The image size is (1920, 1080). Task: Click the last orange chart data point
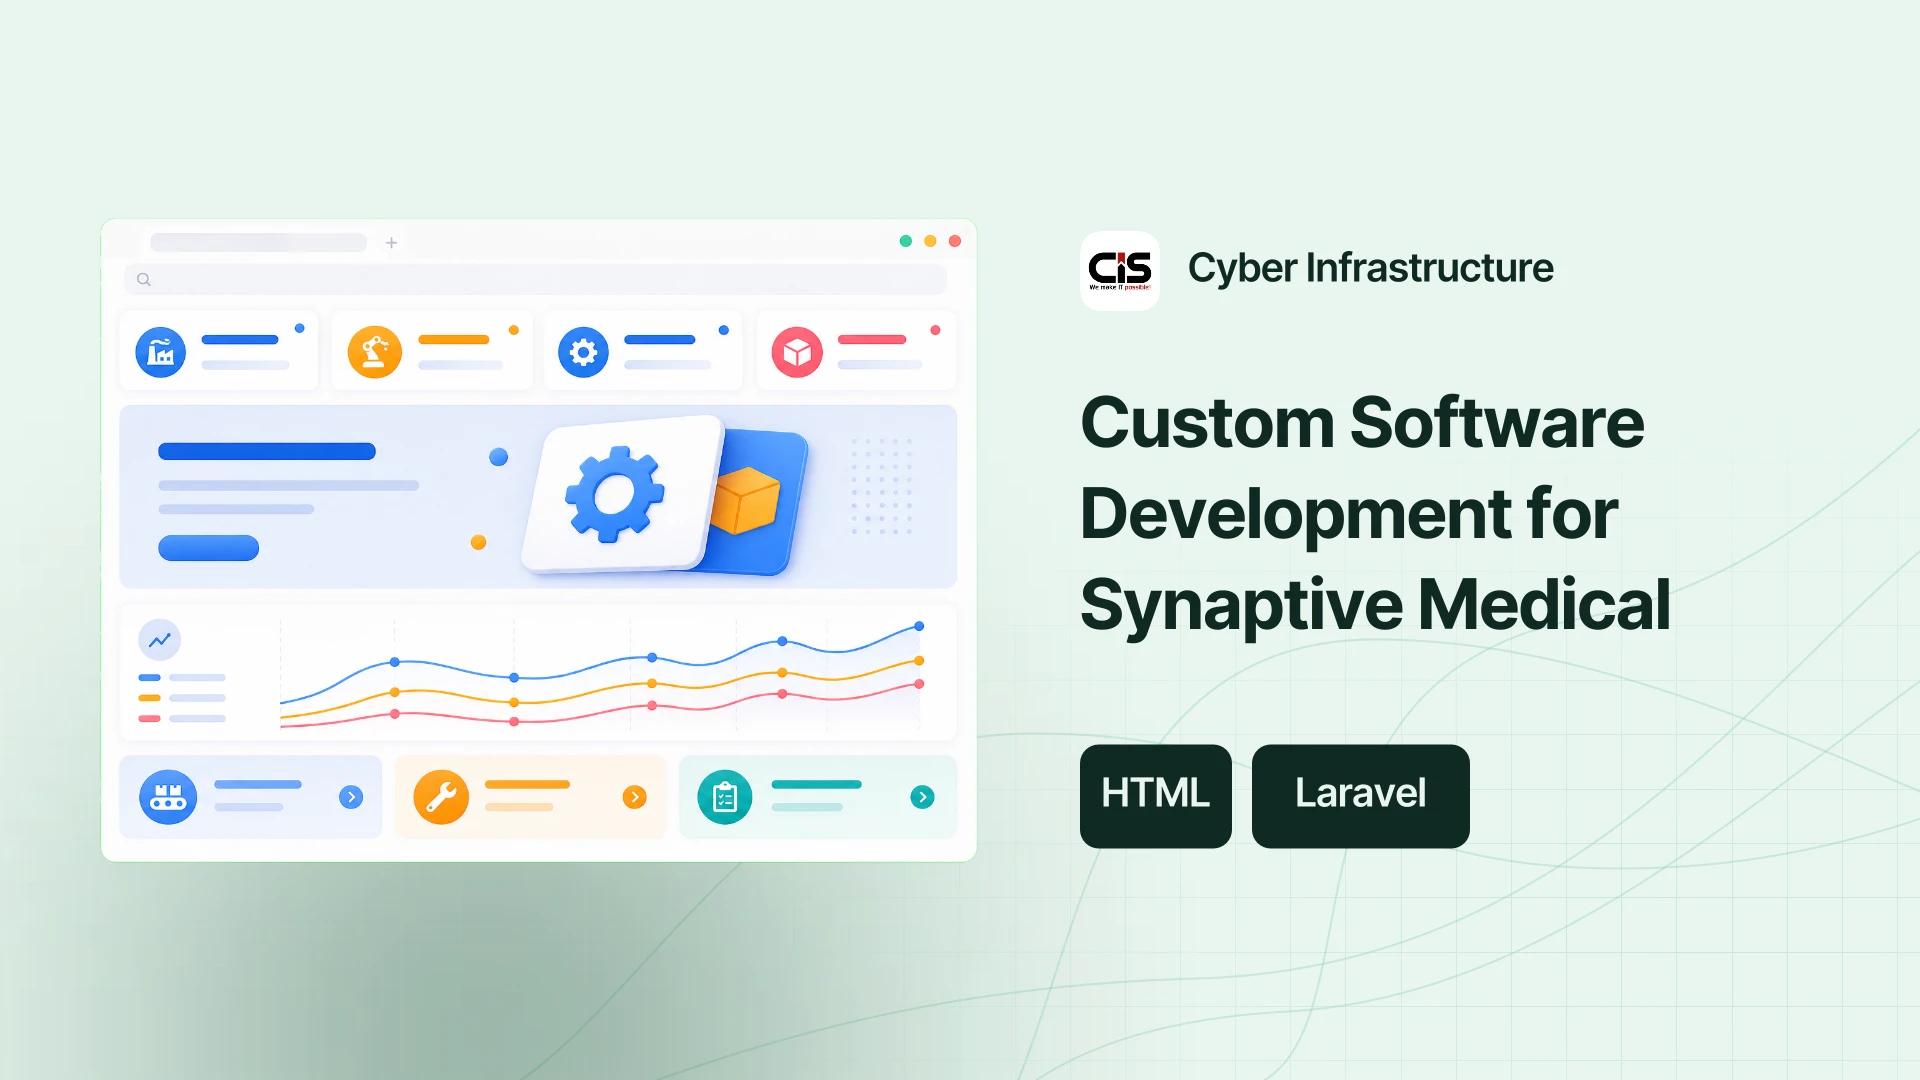coord(919,661)
